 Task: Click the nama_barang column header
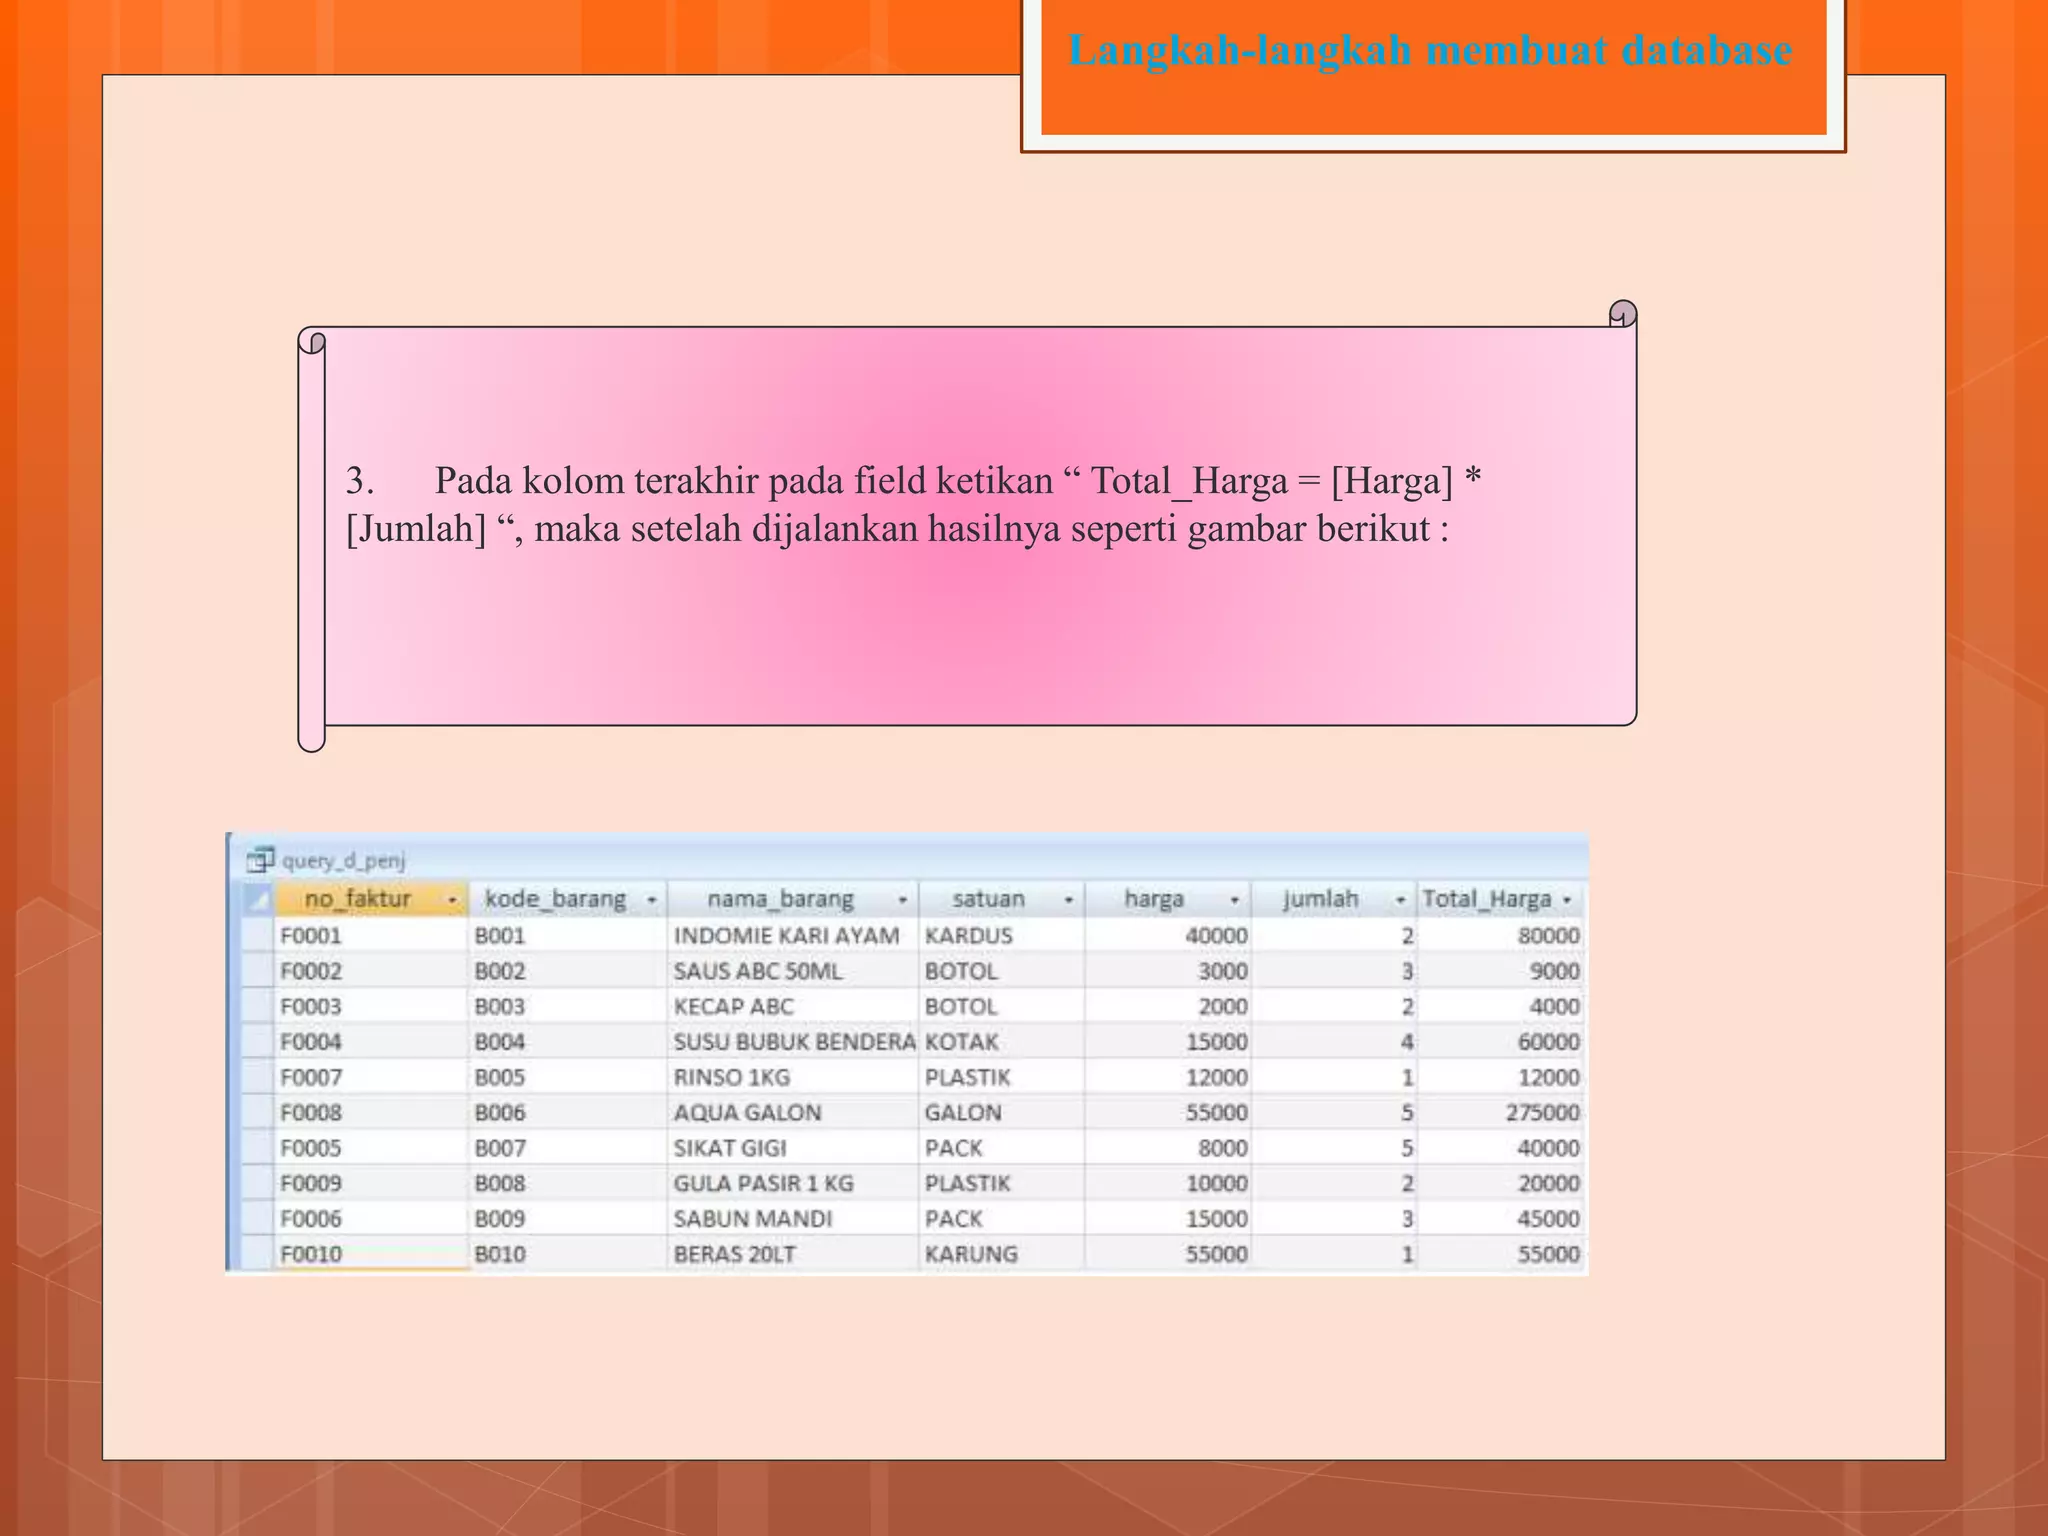pos(780,899)
